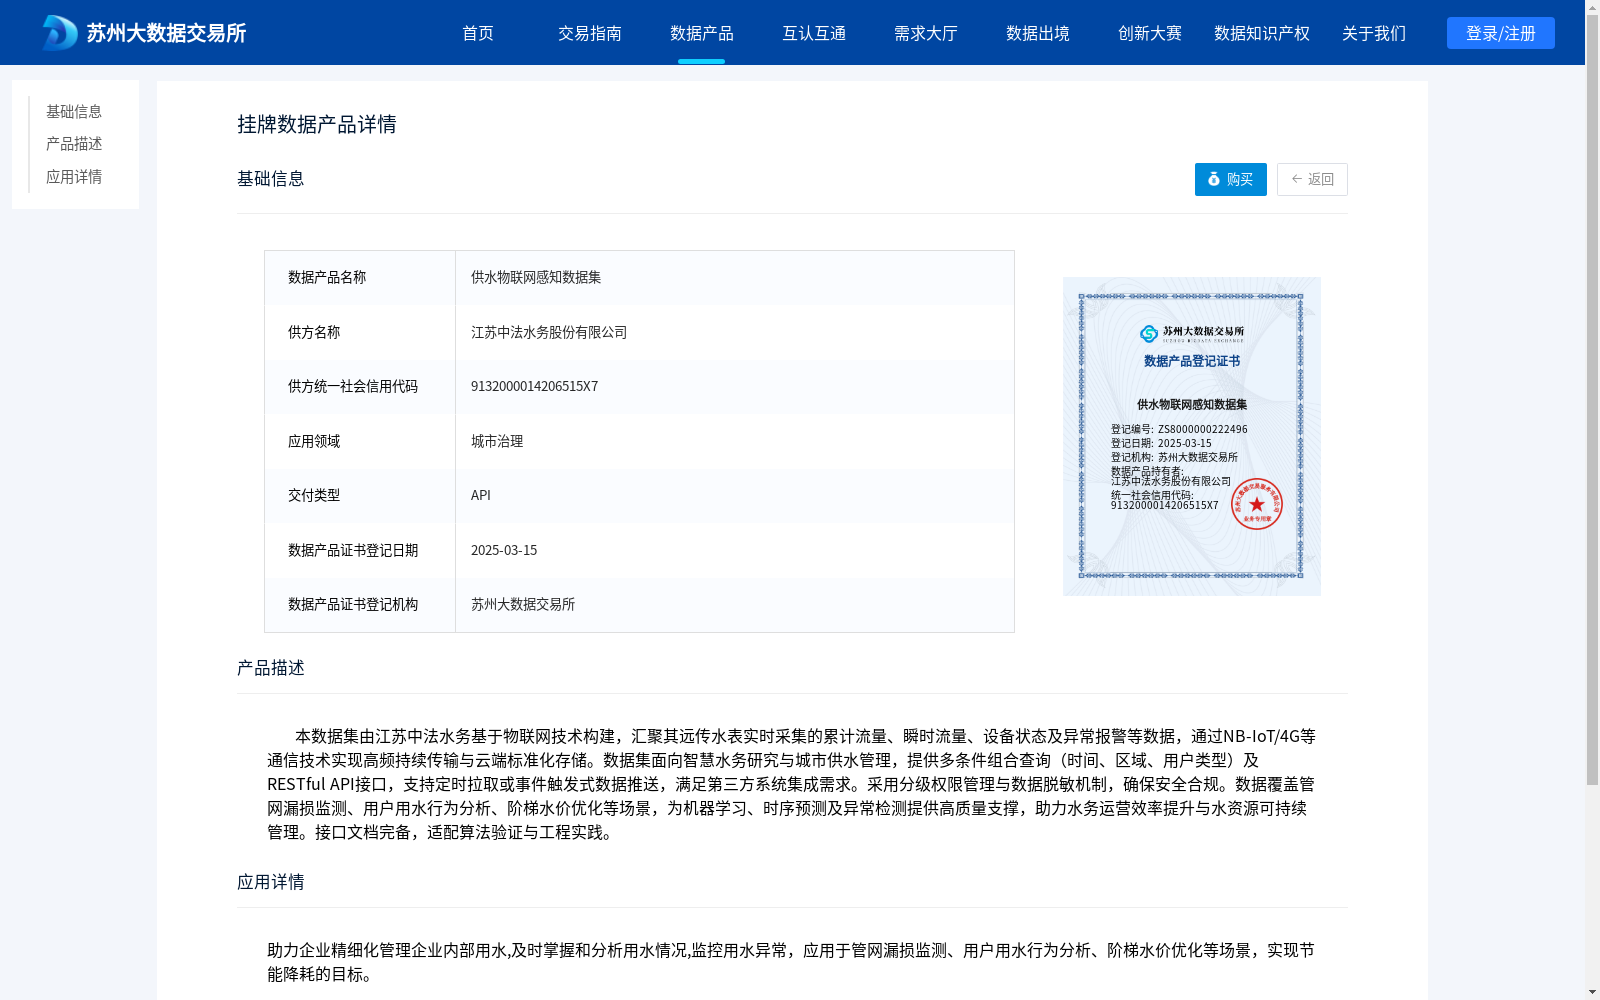Visit the 关于我们 page
This screenshot has width=1600, height=1000.
tap(1374, 33)
